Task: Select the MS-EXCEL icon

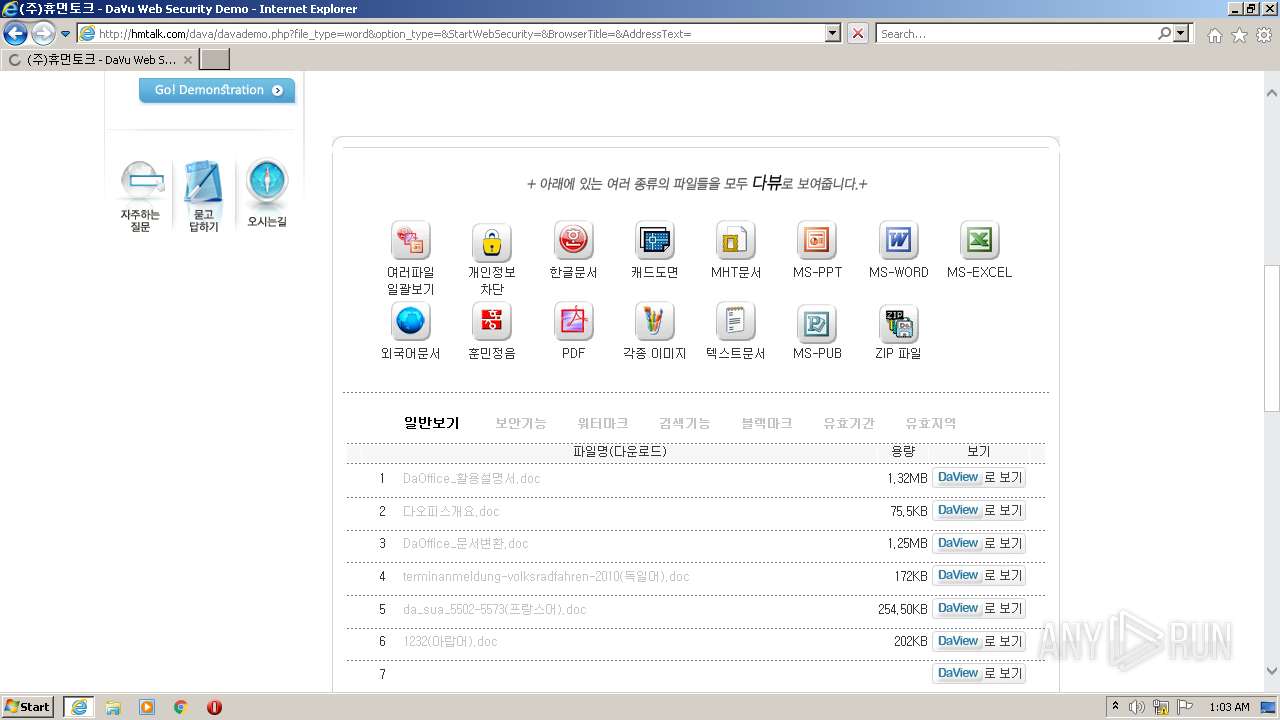Action: [979, 241]
